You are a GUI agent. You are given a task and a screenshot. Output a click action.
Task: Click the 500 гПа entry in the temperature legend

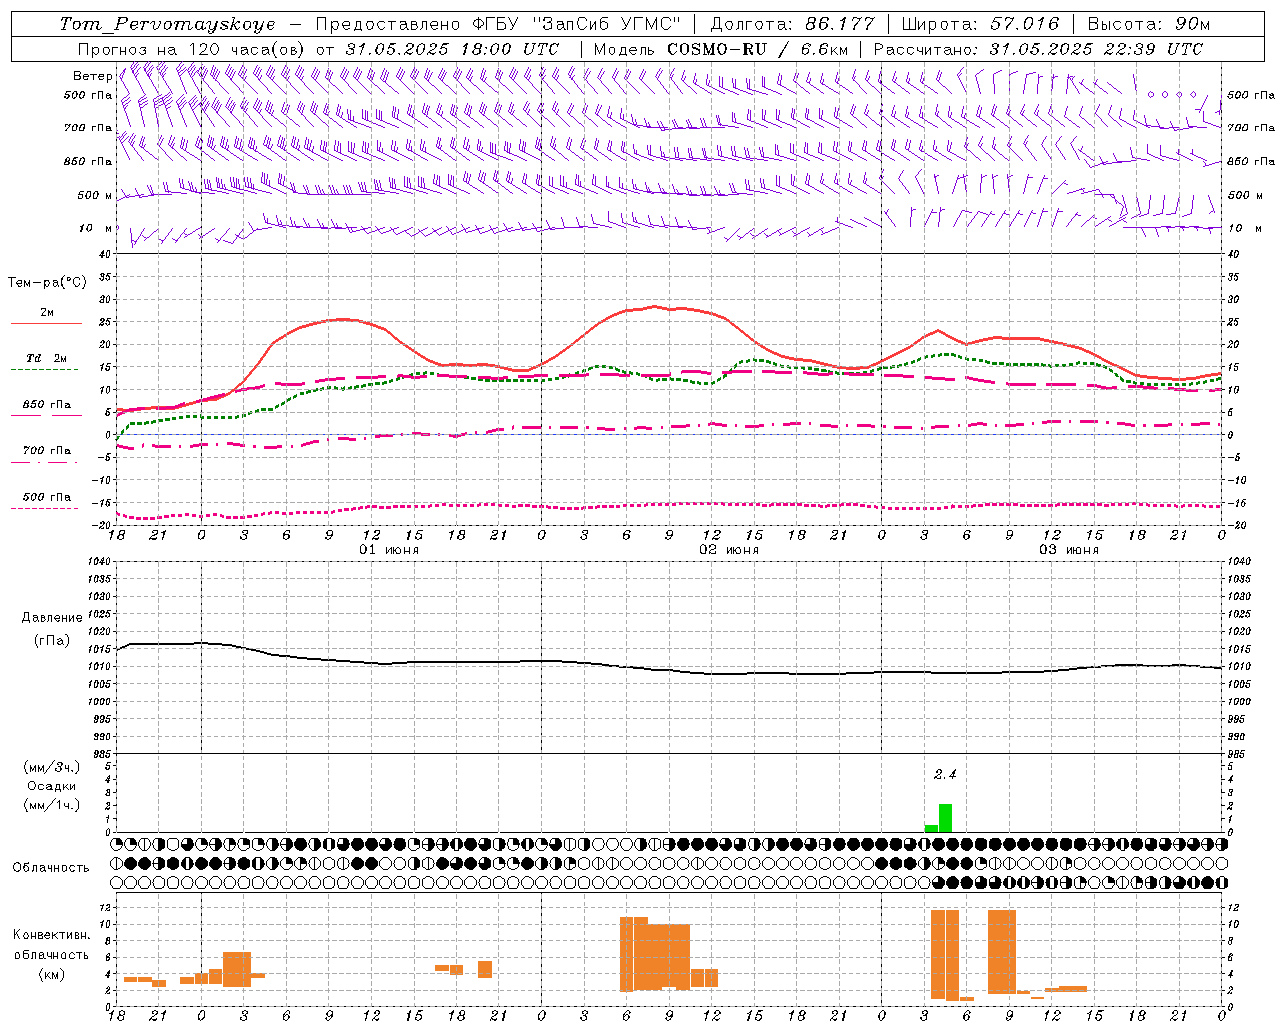pos(47,497)
